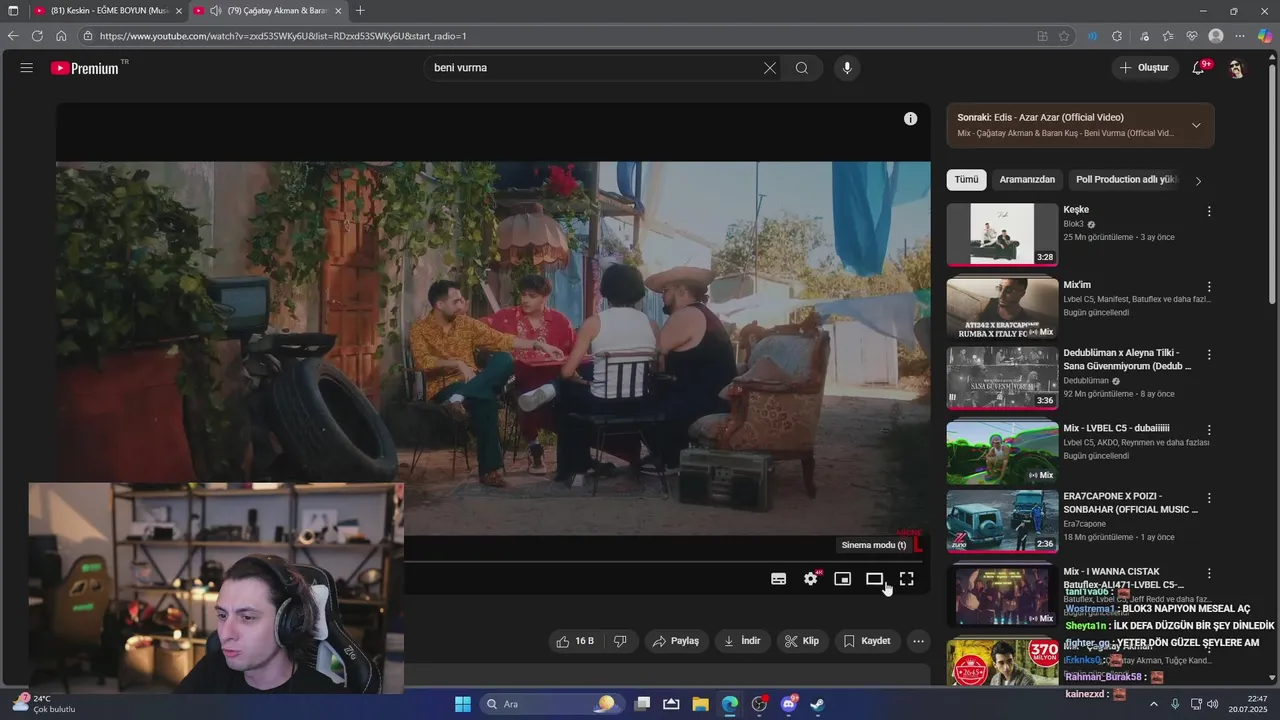Toggle subtitles on the video player
This screenshot has height=720, width=1280.
[x=778, y=579]
